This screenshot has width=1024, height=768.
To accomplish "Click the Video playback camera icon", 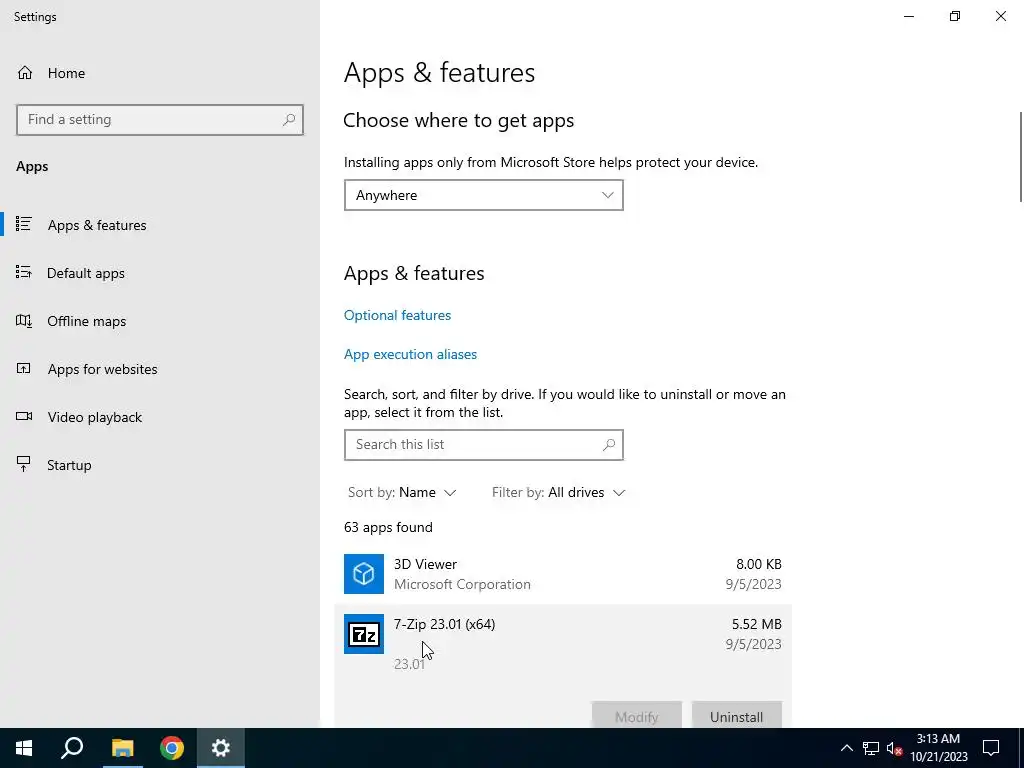I will [24, 416].
